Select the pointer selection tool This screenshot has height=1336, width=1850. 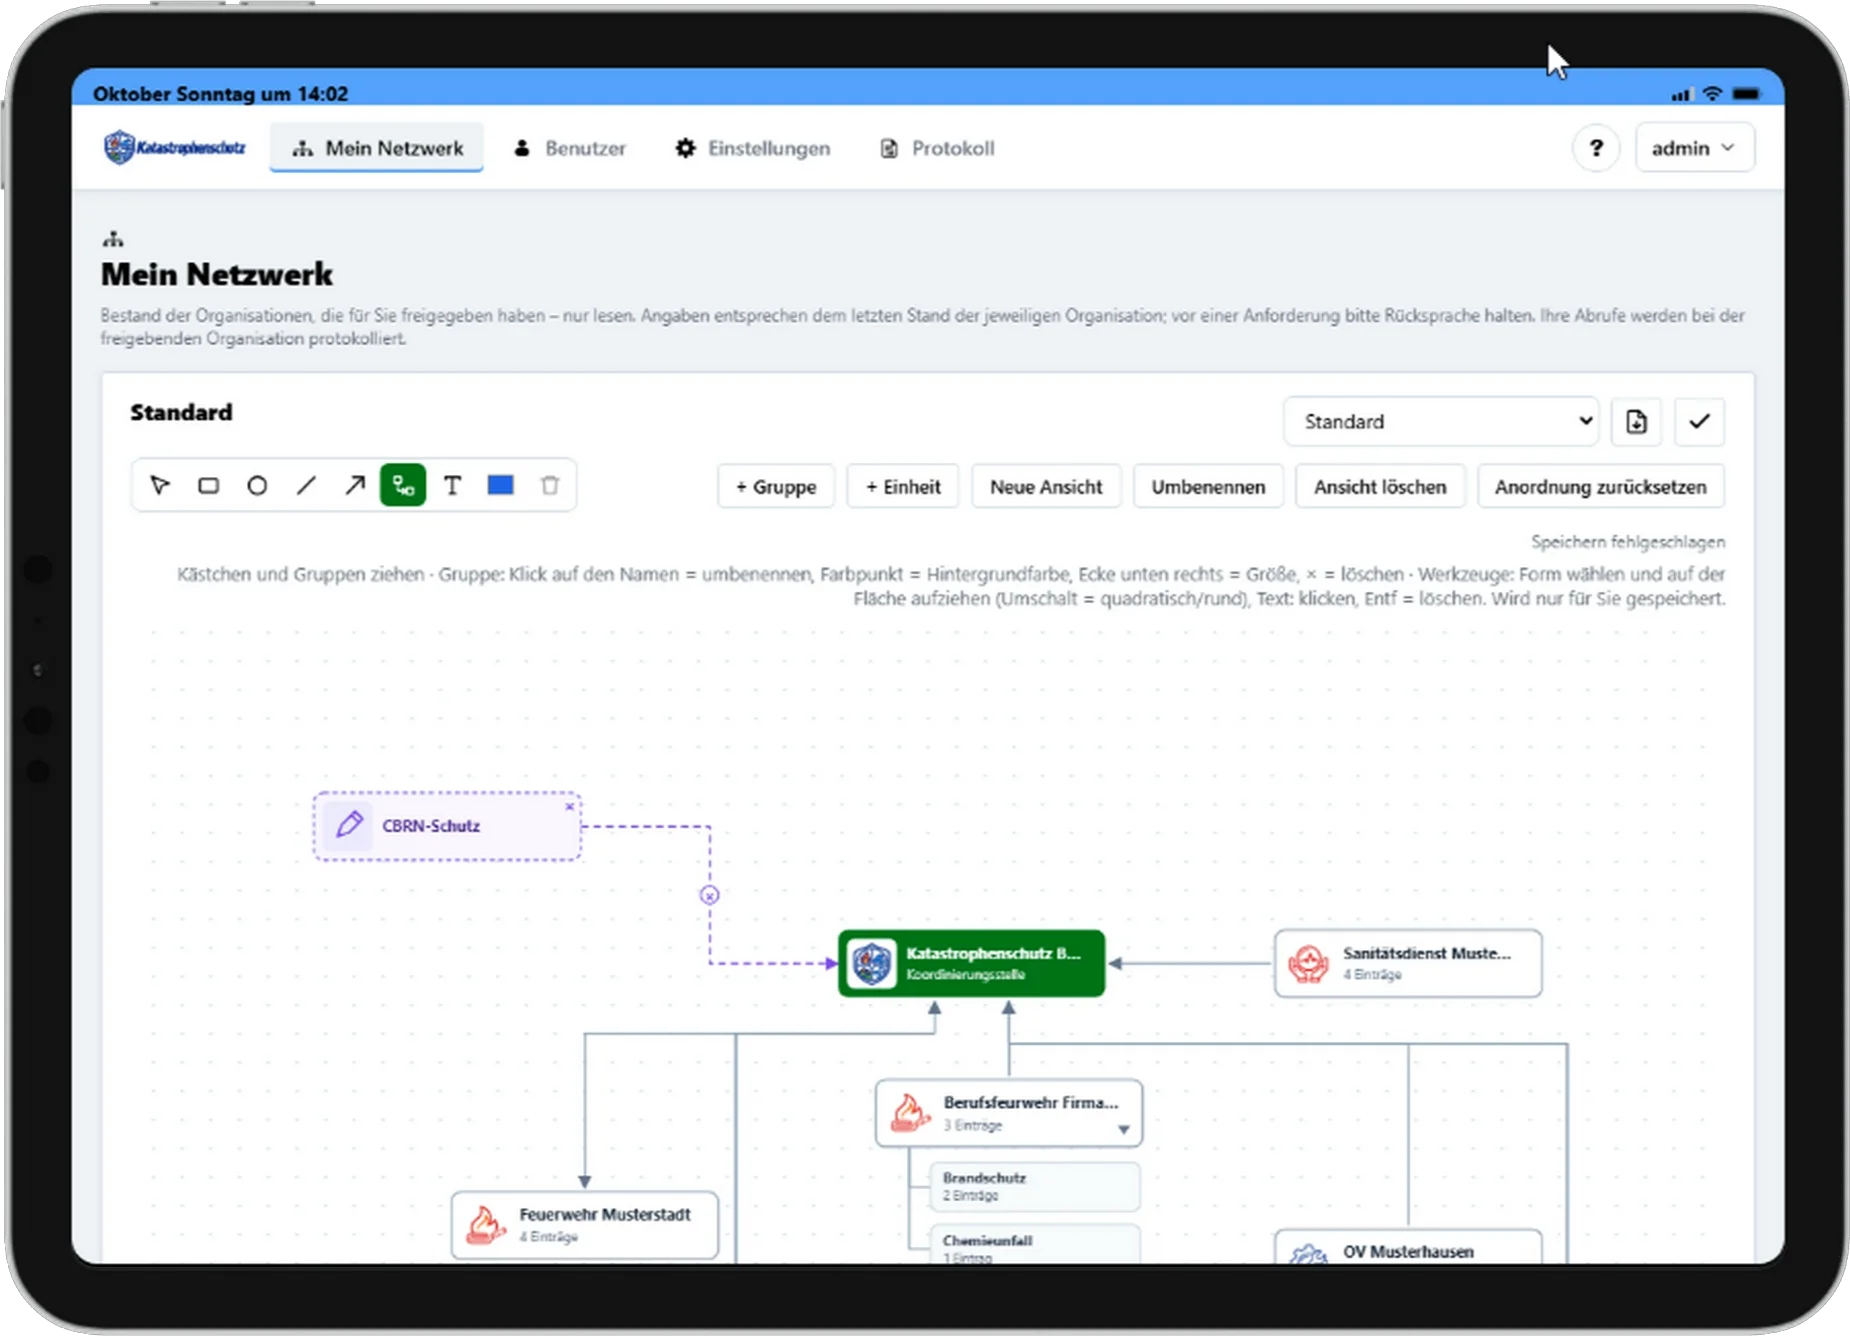click(160, 486)
